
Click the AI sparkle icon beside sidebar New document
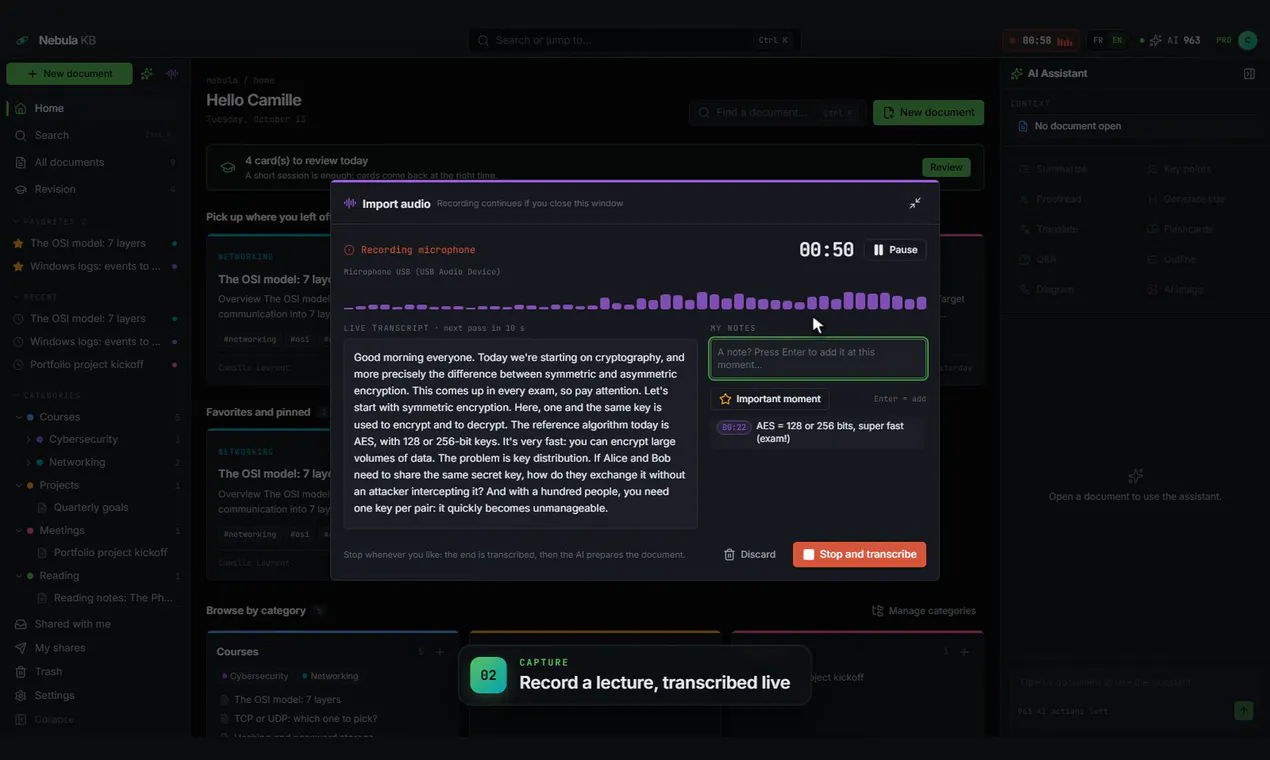point(147,74)
